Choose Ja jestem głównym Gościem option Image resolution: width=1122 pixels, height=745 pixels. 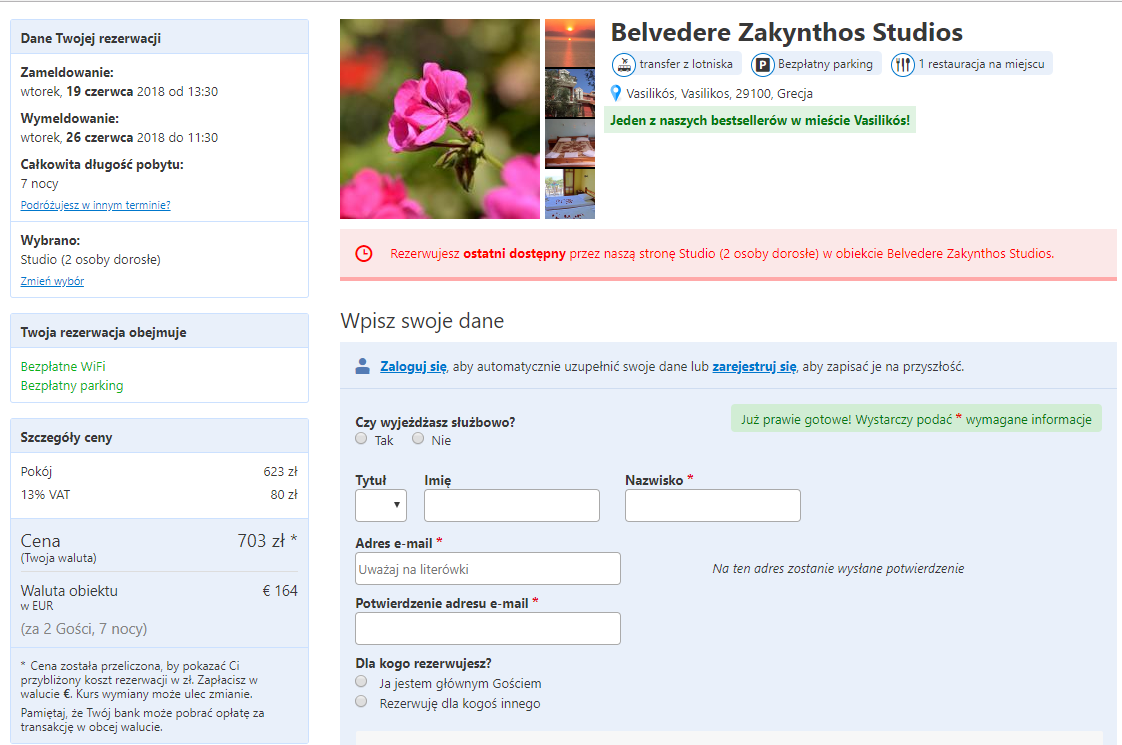click(x=360, y=681)
